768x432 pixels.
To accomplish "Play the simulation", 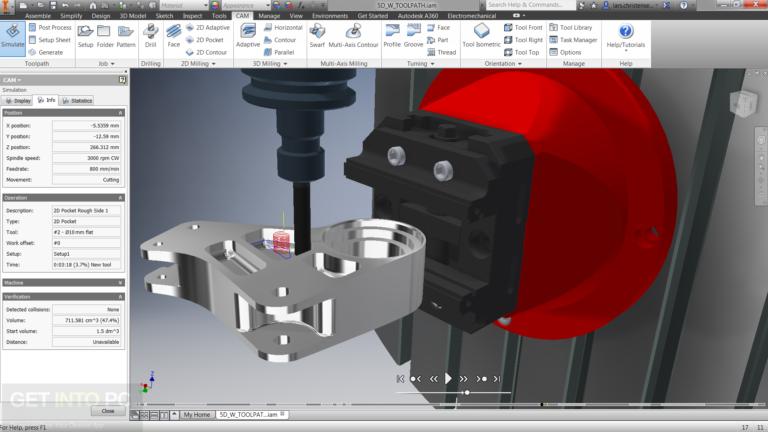I will click(448, 379).
